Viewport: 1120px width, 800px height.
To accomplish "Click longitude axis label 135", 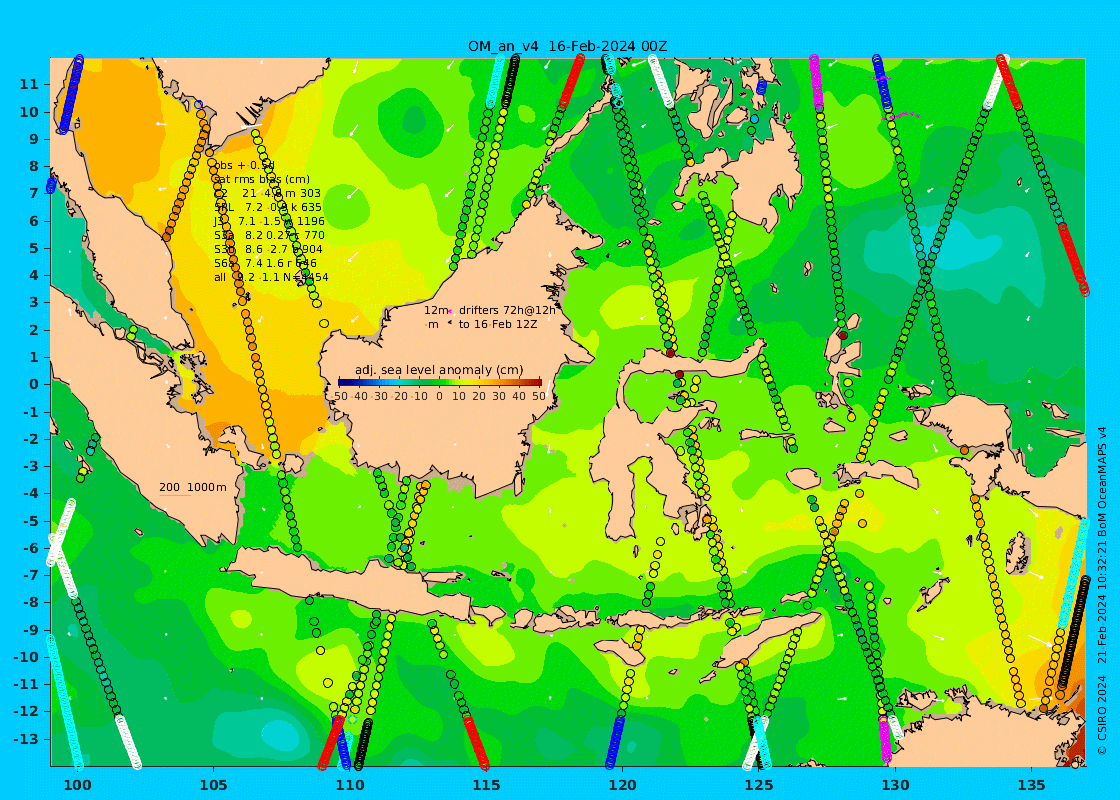I will 1031,785.
